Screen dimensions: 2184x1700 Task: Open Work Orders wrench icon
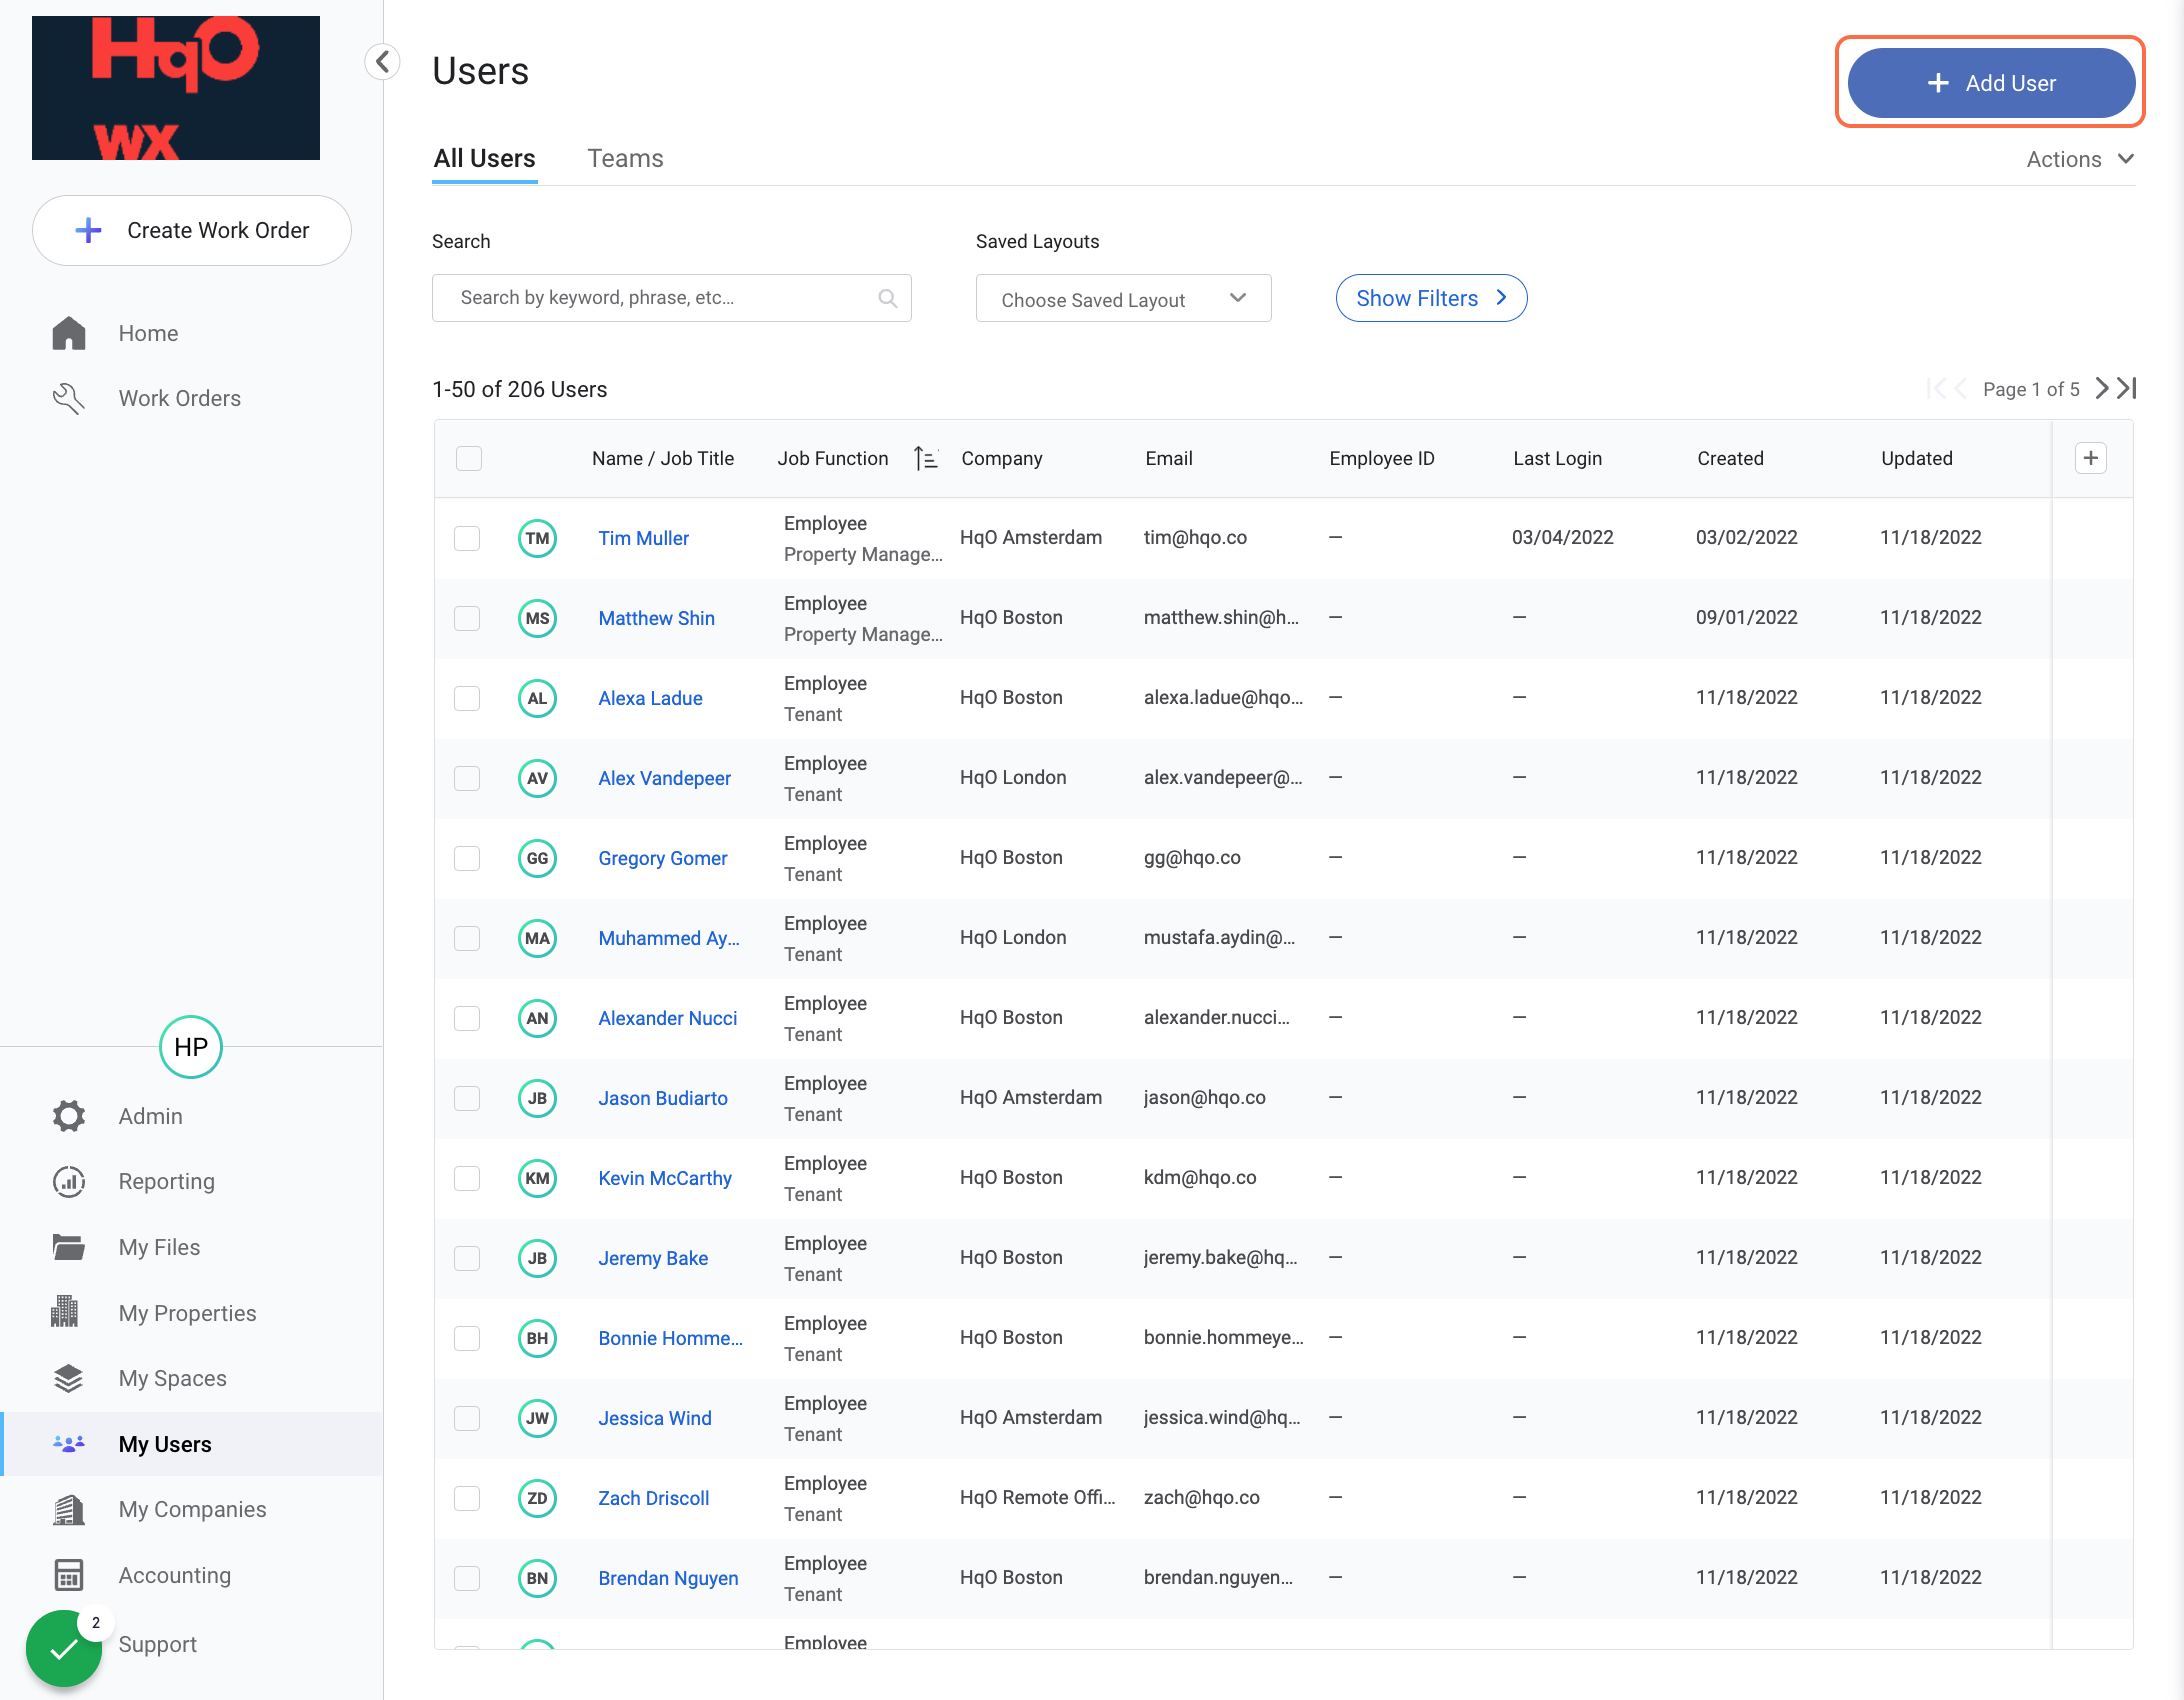point(69,398)
